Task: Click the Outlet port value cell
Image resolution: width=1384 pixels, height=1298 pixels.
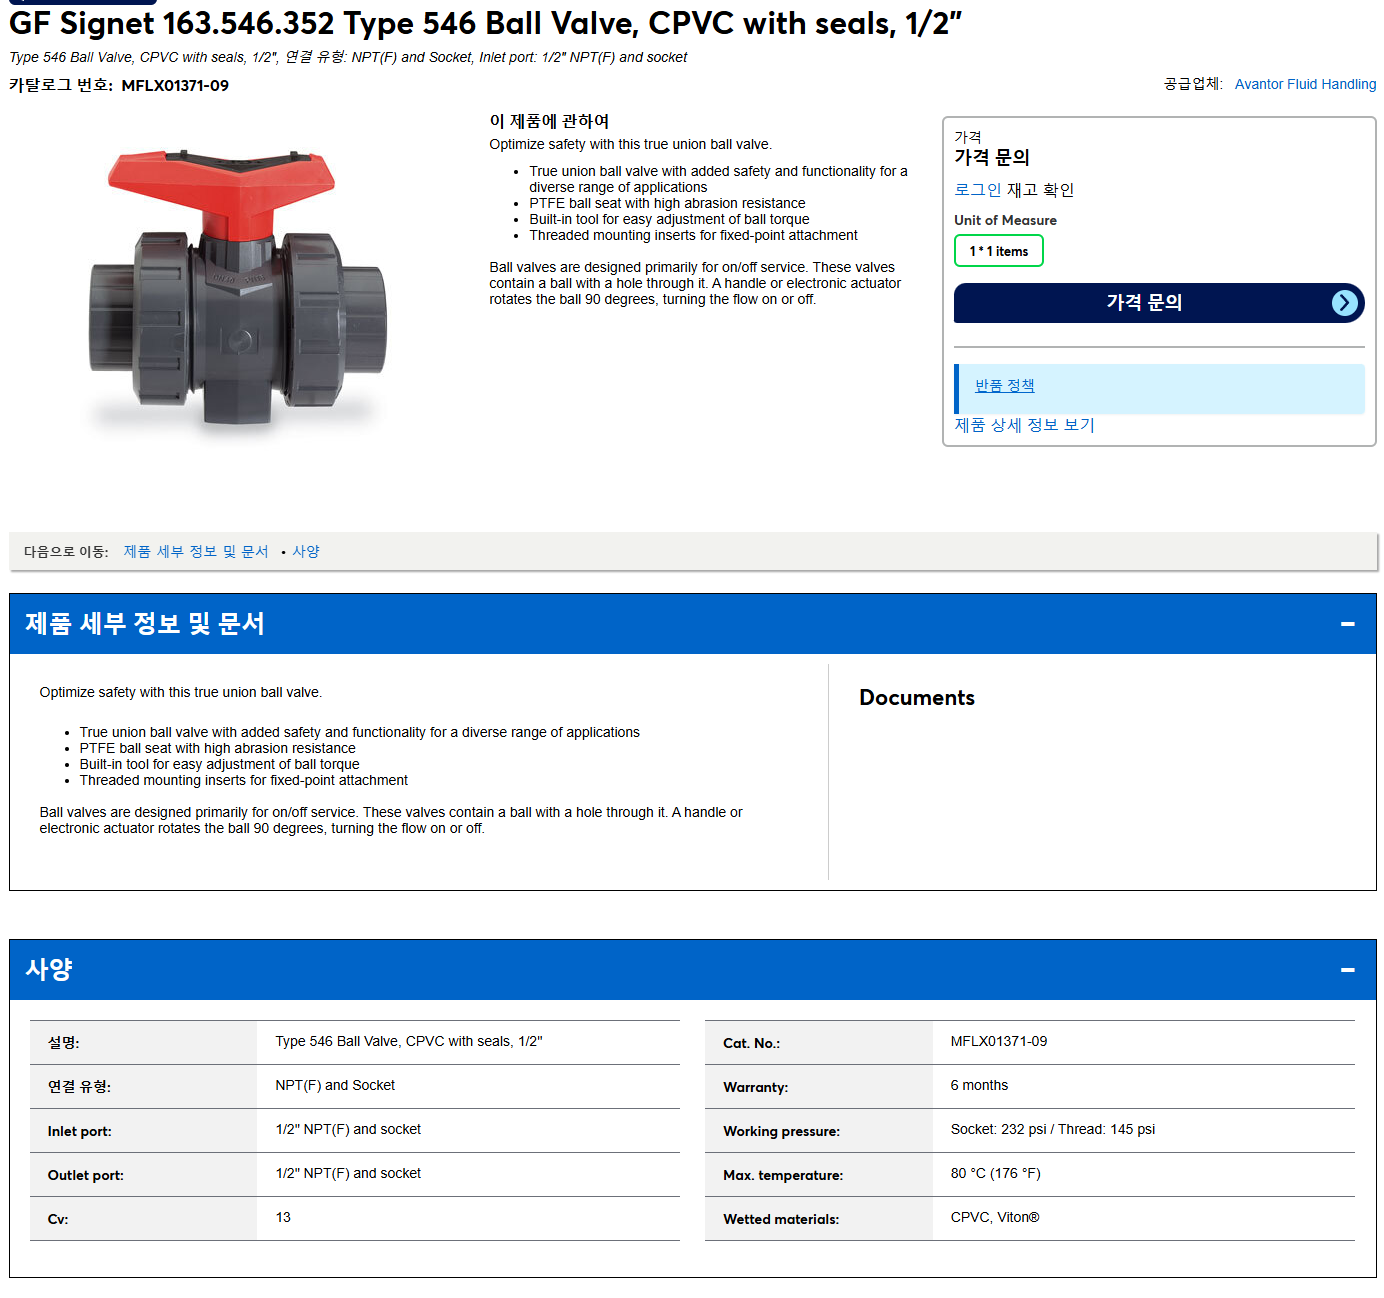Action: coord(468,1174)
